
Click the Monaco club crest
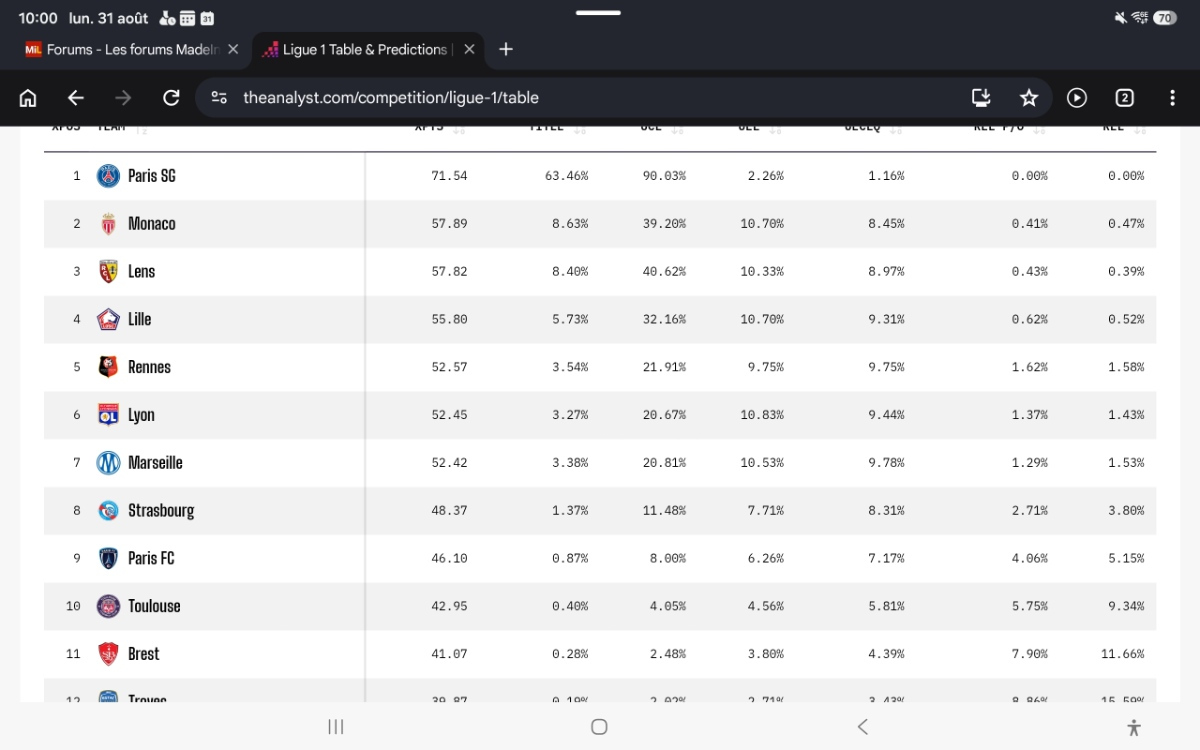(x=108, y=224)
